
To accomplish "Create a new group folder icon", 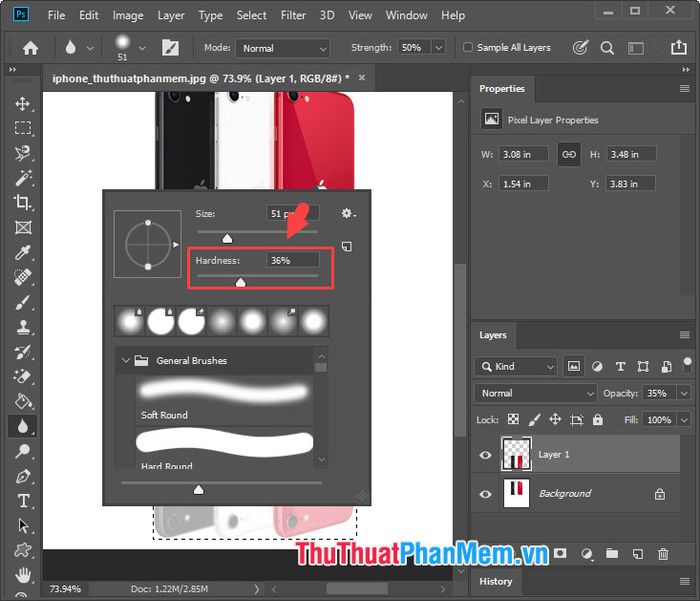I will pos(612,554).
